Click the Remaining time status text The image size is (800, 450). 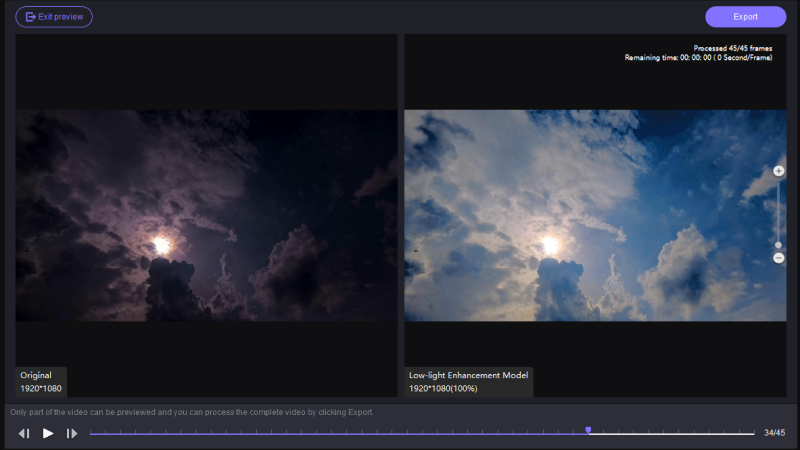click(x=698, y=58)
